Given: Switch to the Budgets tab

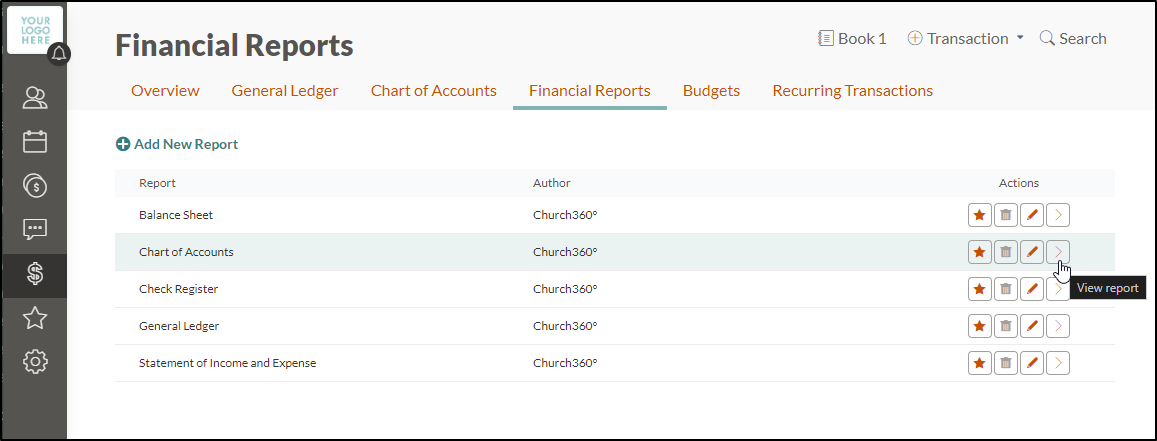Looking at the screenshot, I should 711,91.
